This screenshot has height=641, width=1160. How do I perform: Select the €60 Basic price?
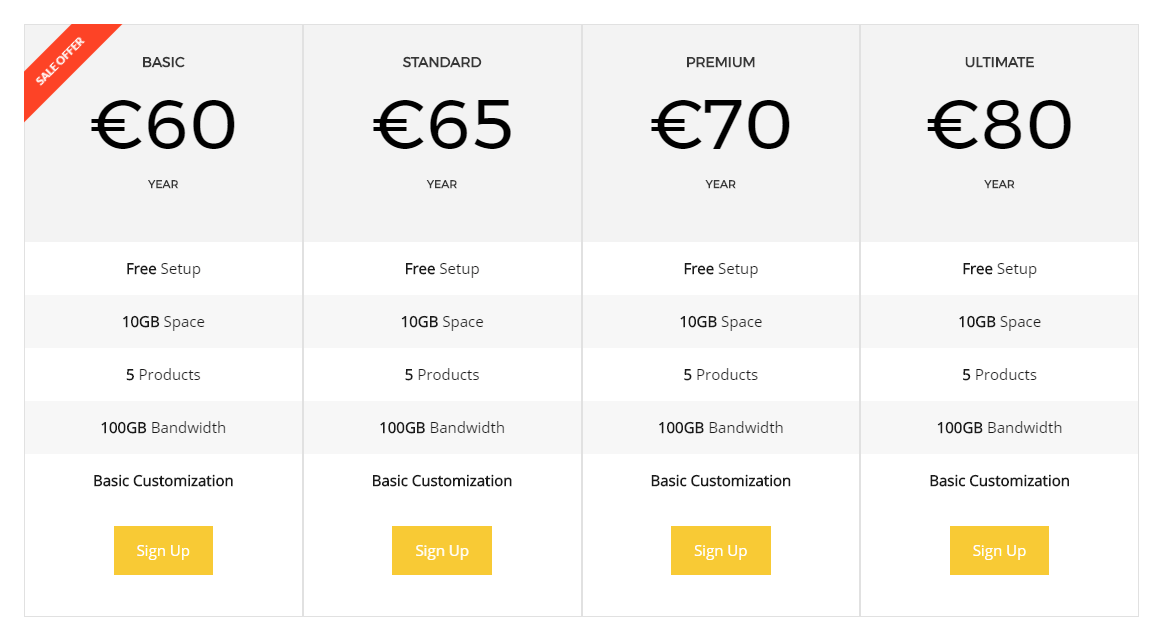(x=163, y=126)
